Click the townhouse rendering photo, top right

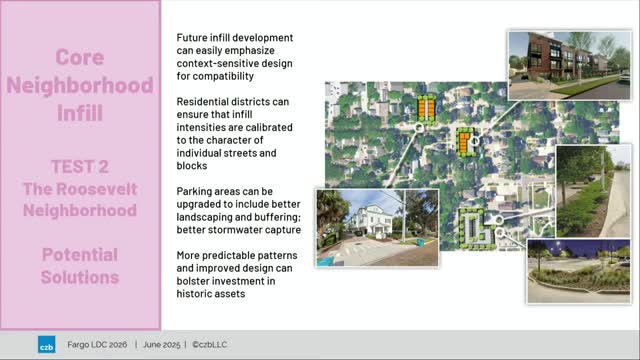click(569, 65)
